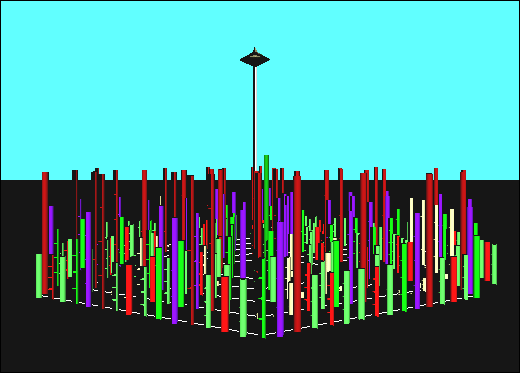
Task: Pick the wide dark-red cylinder right of front corner
Action: tap(297, 253)
